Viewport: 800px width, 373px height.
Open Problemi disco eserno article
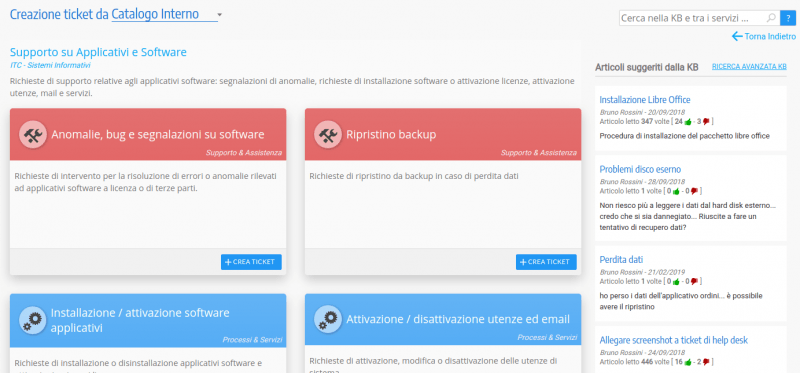coord(640,169)
